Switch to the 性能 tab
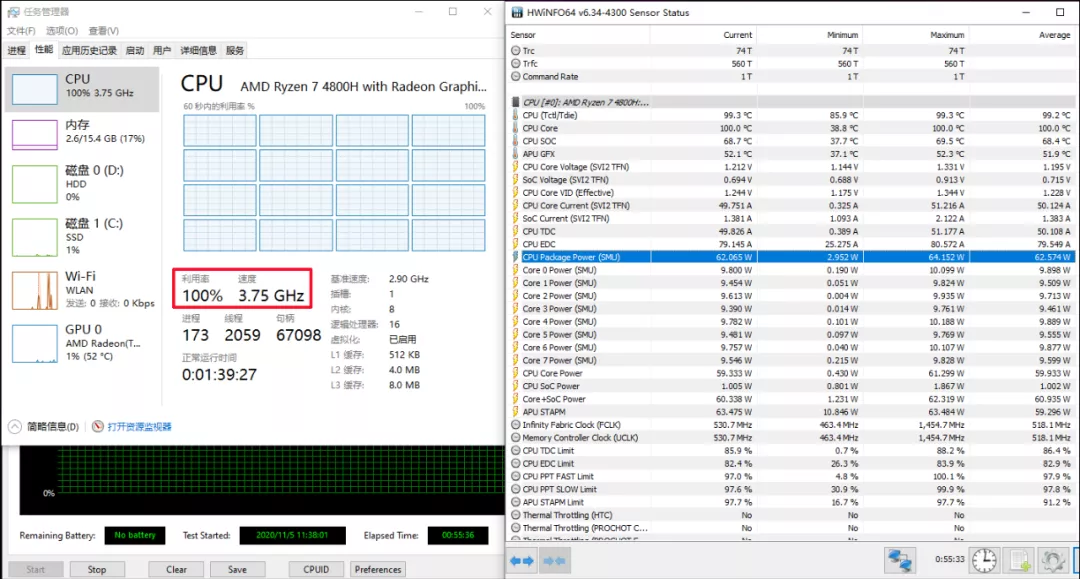Viewport: 1080px width, 579px height. [x=43, y=50]
